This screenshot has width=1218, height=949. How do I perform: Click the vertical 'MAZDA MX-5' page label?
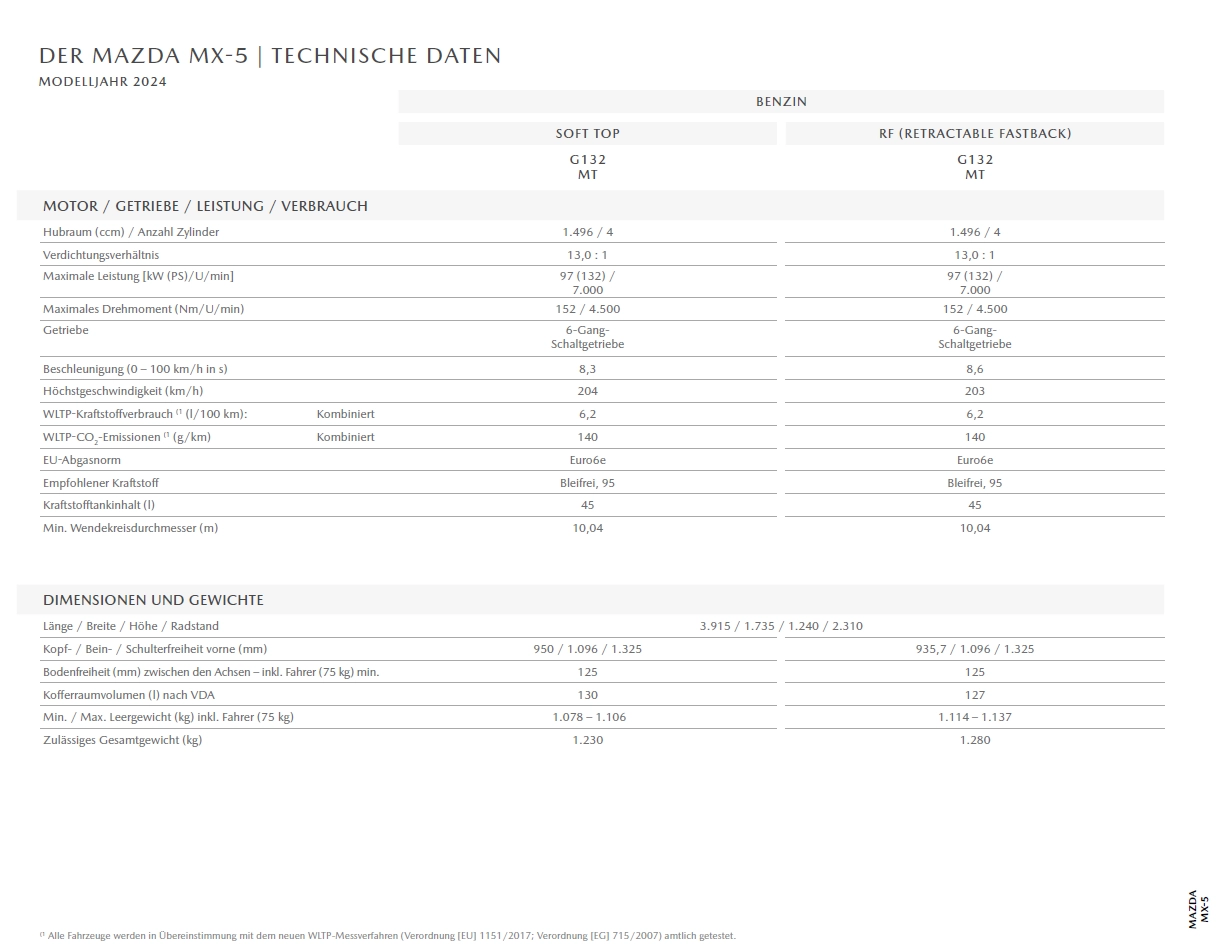click(x=1198, y=910)
